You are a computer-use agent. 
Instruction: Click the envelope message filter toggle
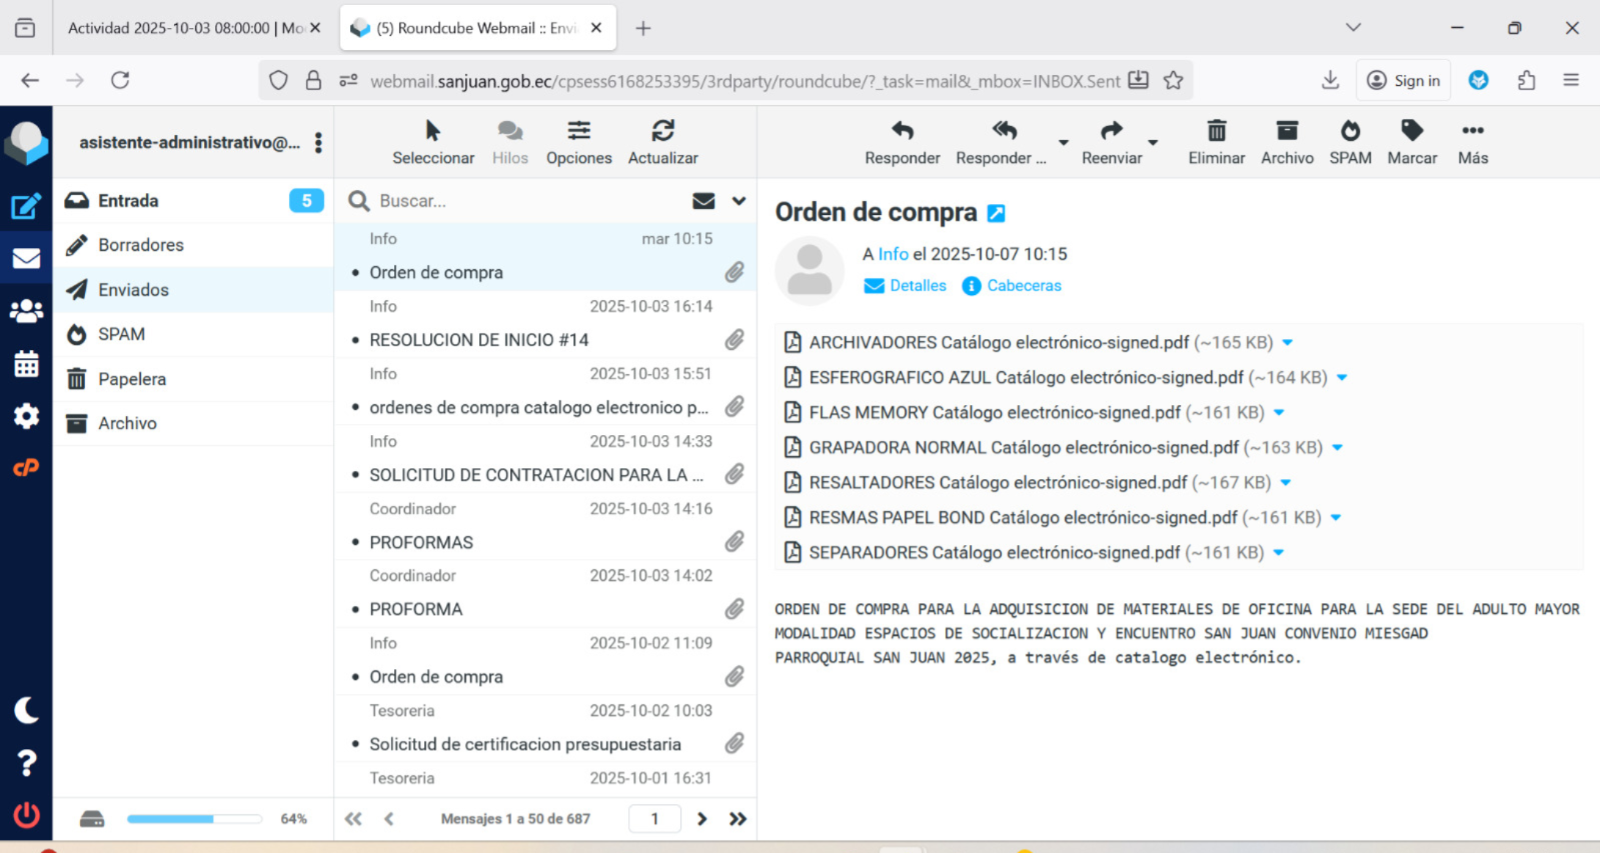704,201
